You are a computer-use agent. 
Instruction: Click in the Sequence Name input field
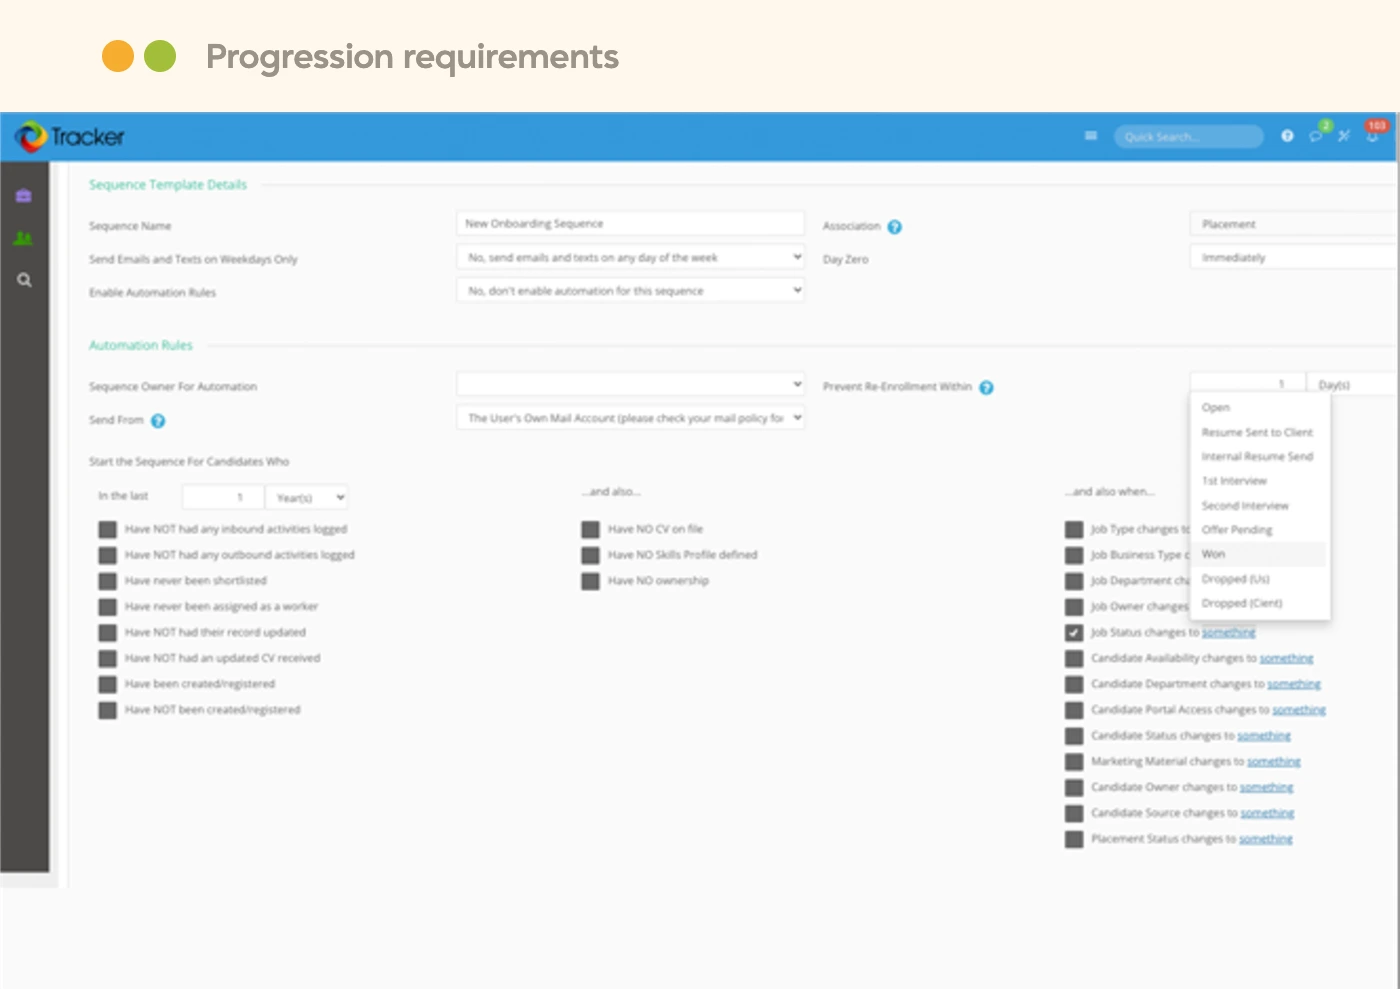coord(631,223)
